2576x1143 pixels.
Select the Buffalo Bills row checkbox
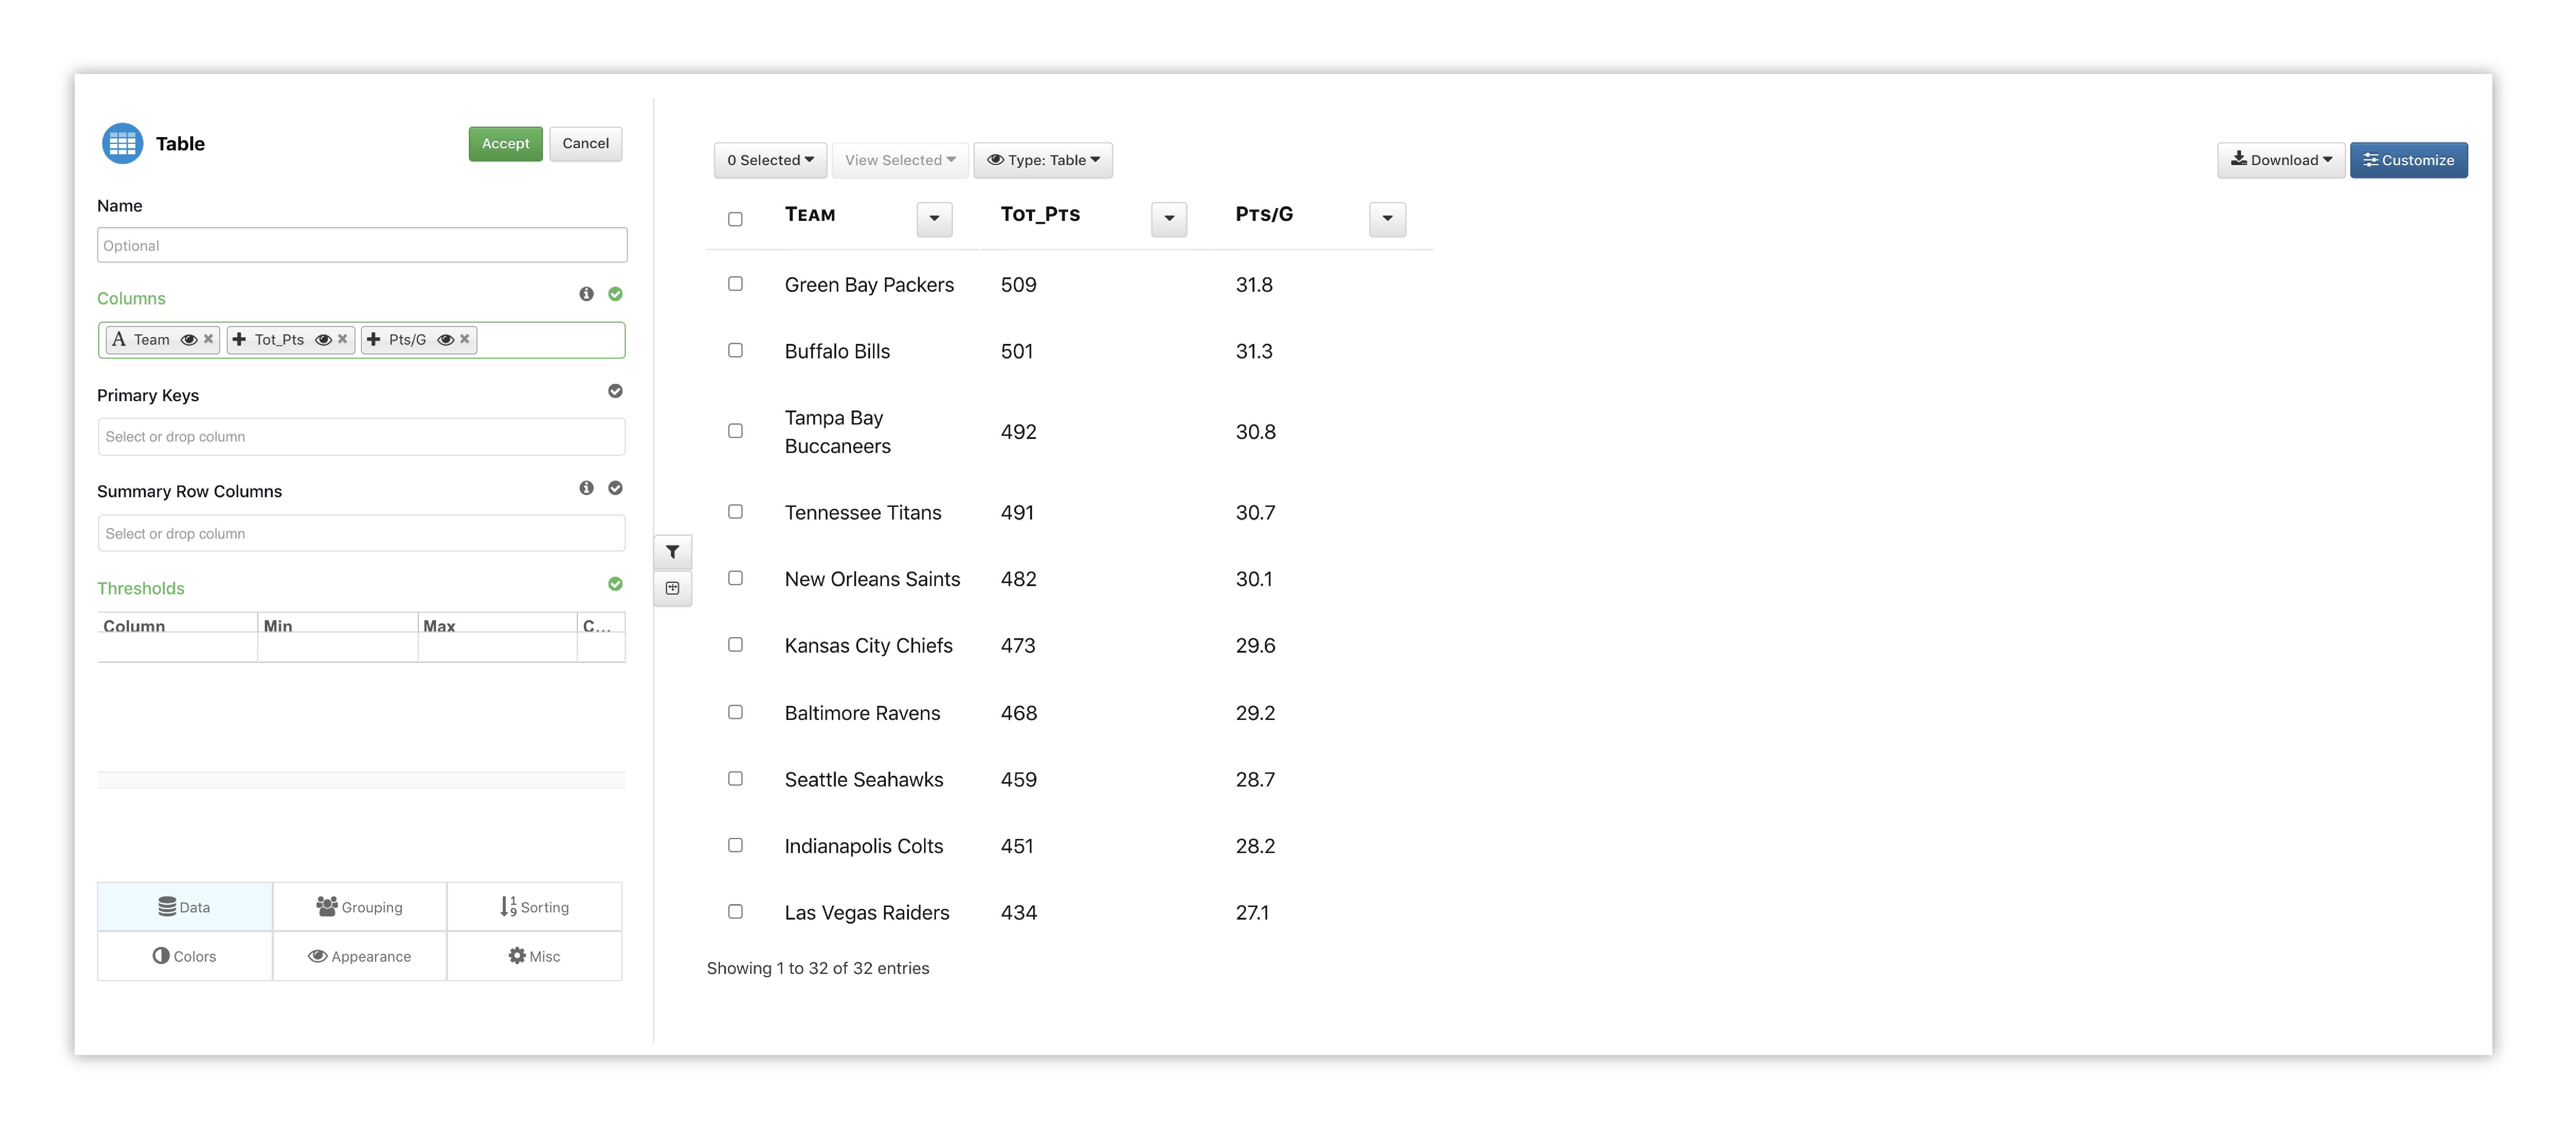(x=735, y=350)
